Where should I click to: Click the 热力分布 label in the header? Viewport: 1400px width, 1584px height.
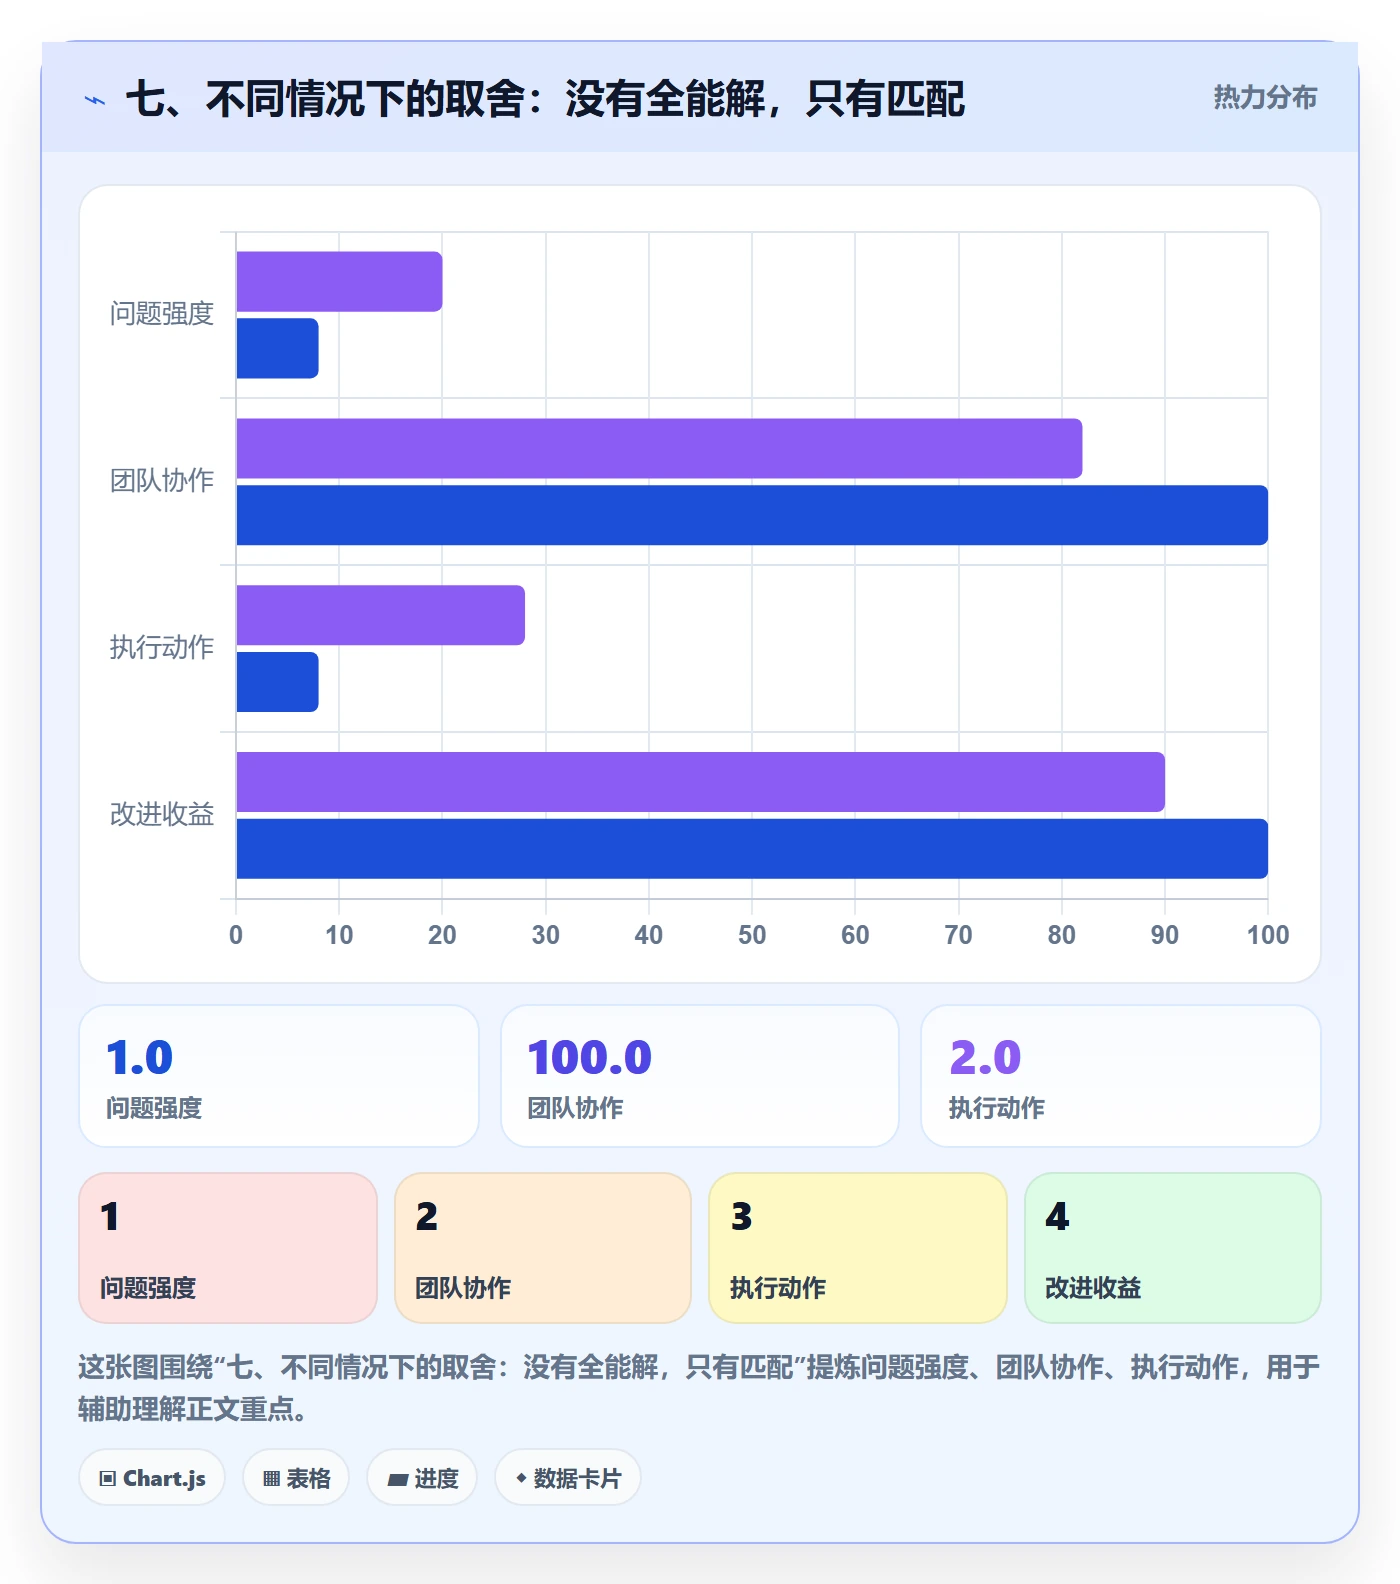pyautogui.click(x=1265, y=98)
